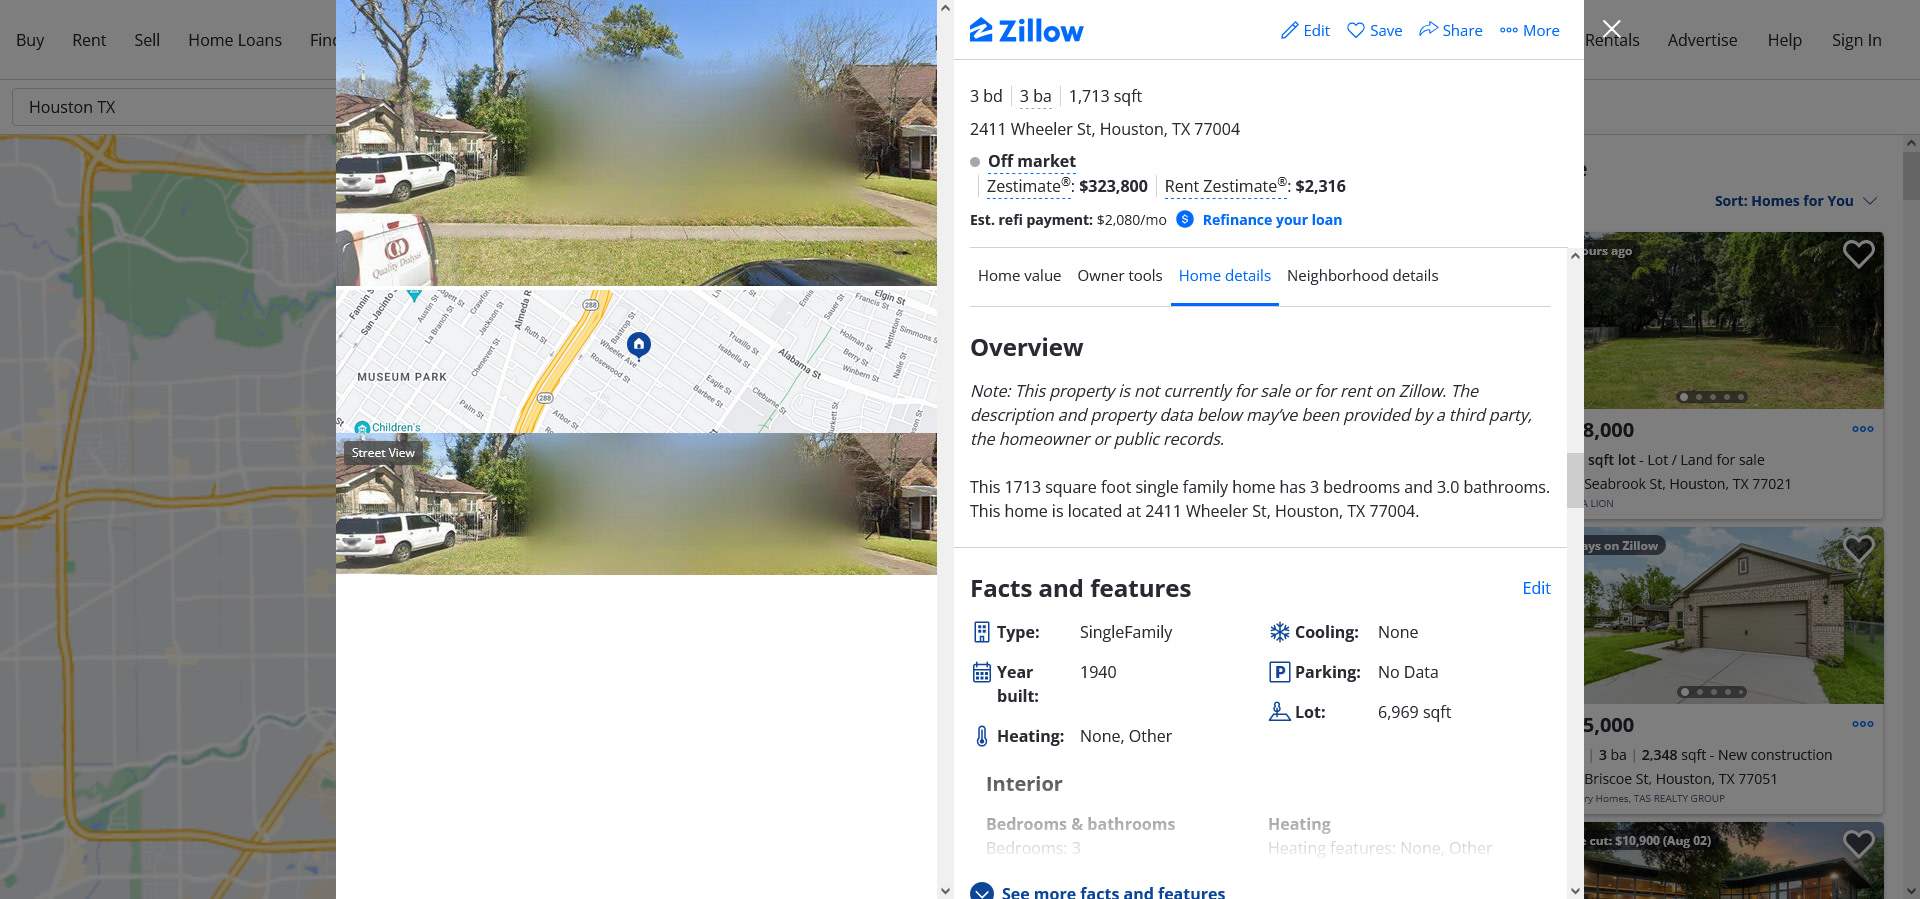Click the Houston TX search field
Viewport: 1920px width, 899px height.
click(x=173, y=107)
